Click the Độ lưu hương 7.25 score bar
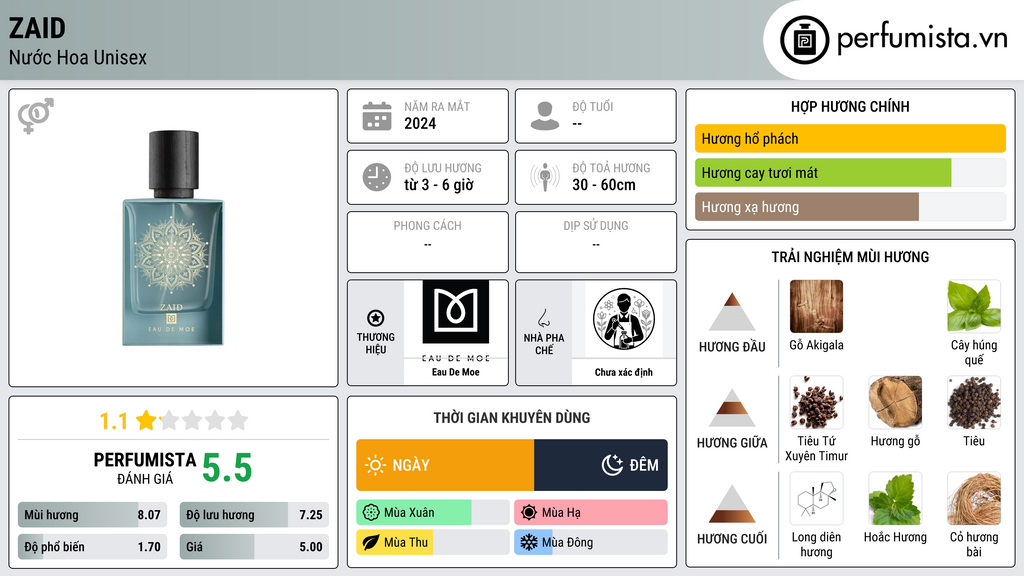1024x576 pixels. point(254,515)
